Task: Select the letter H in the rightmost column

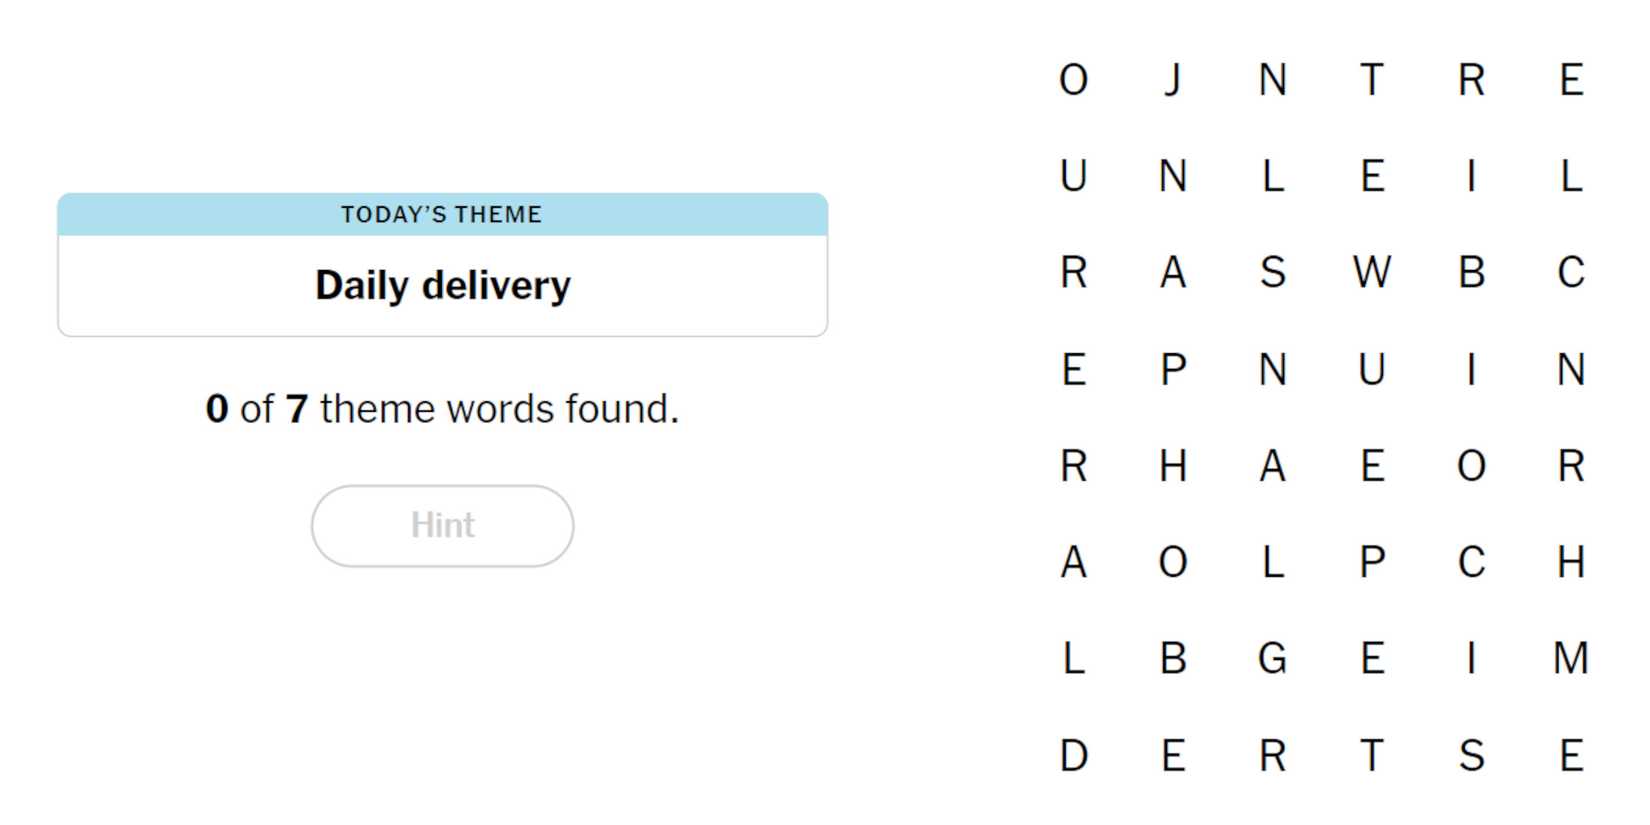Action: (1570, 563)
